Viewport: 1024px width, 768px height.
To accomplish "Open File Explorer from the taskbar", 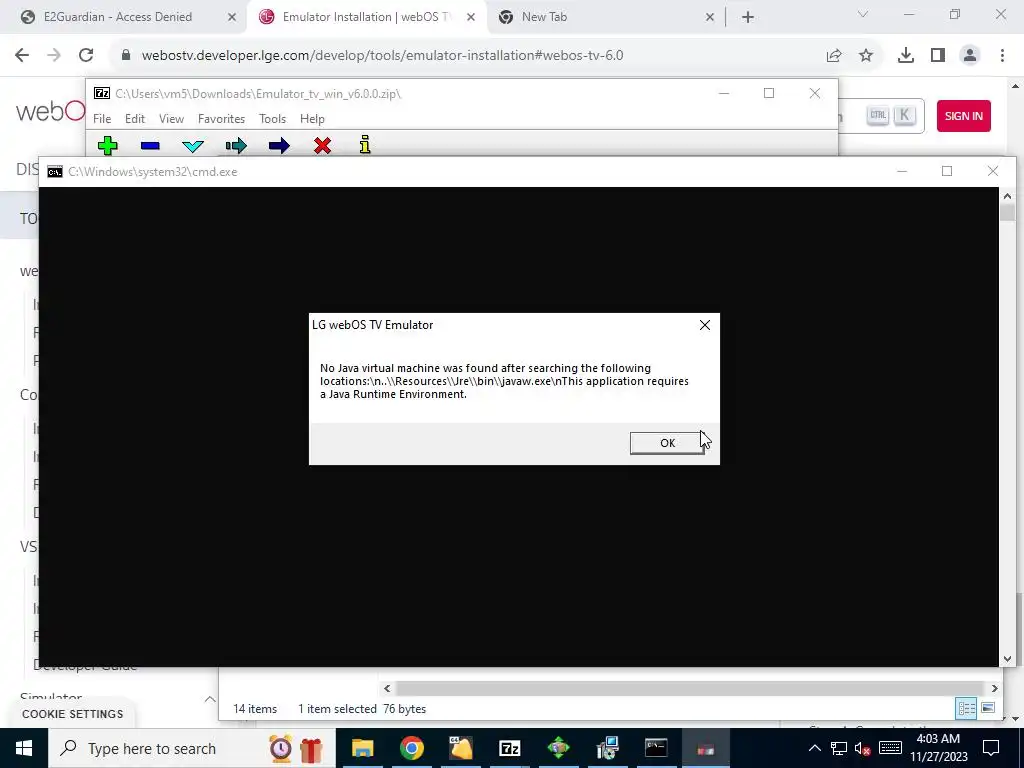I will coord(362,748).
